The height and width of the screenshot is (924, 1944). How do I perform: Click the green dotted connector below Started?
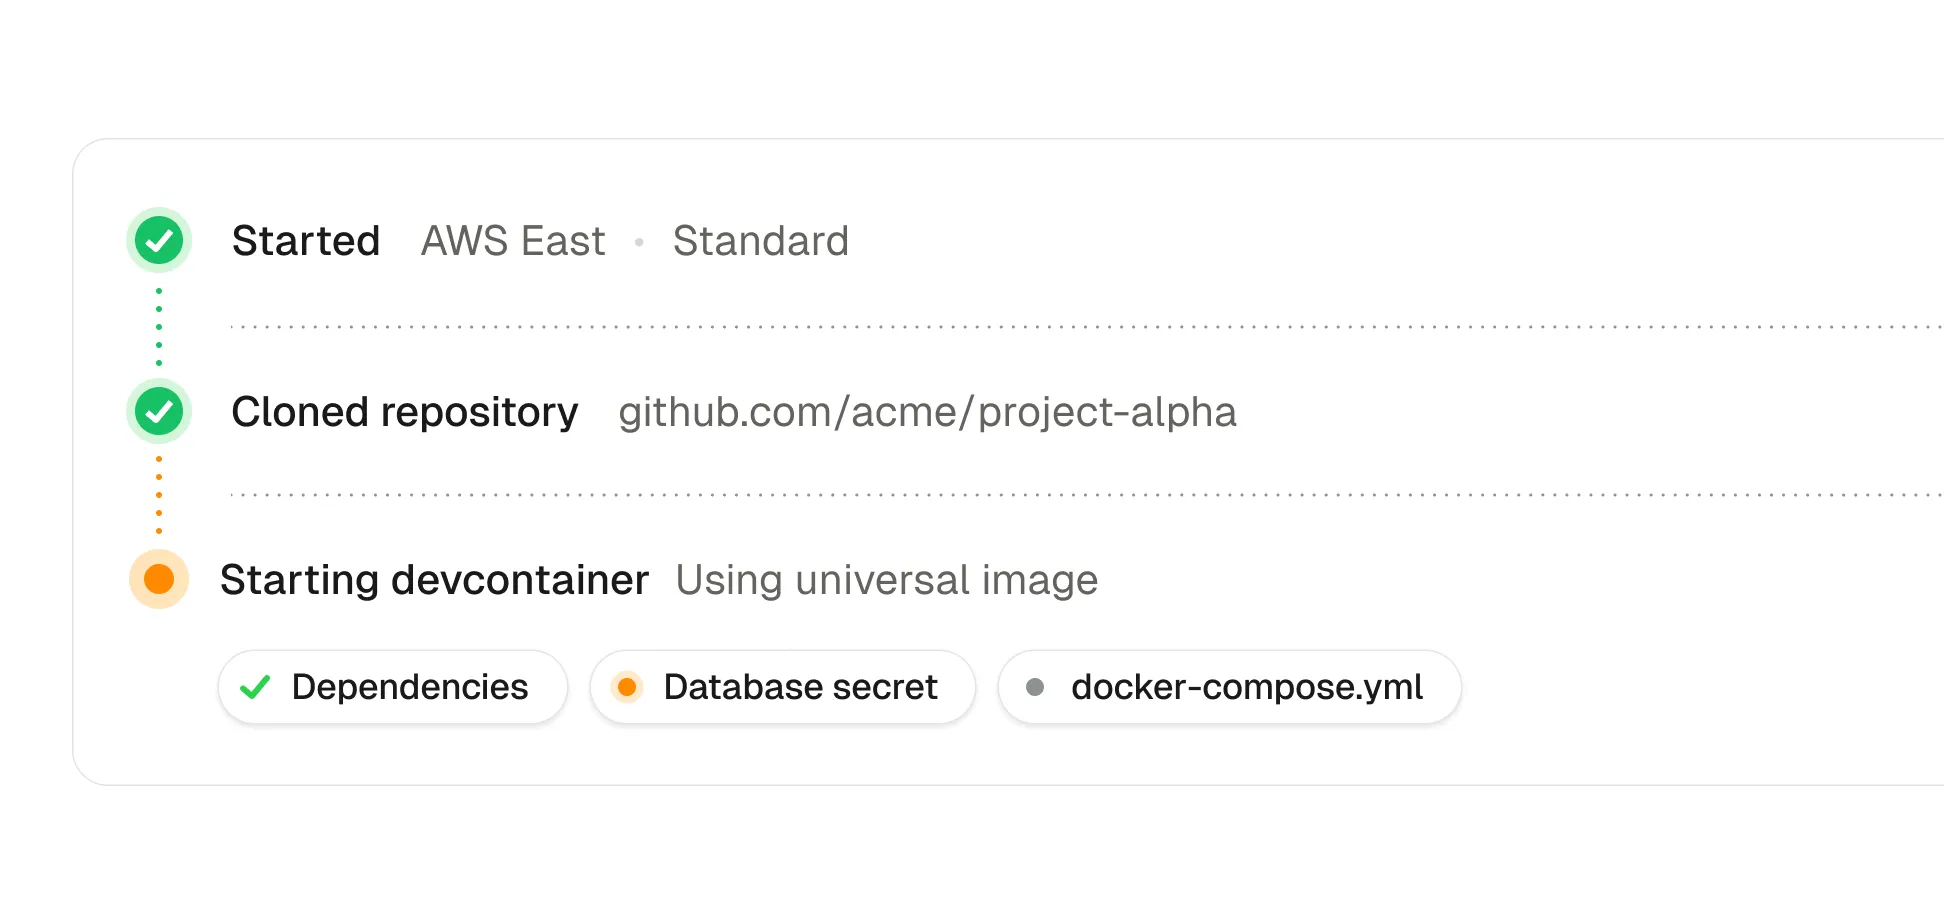[159, 326]
